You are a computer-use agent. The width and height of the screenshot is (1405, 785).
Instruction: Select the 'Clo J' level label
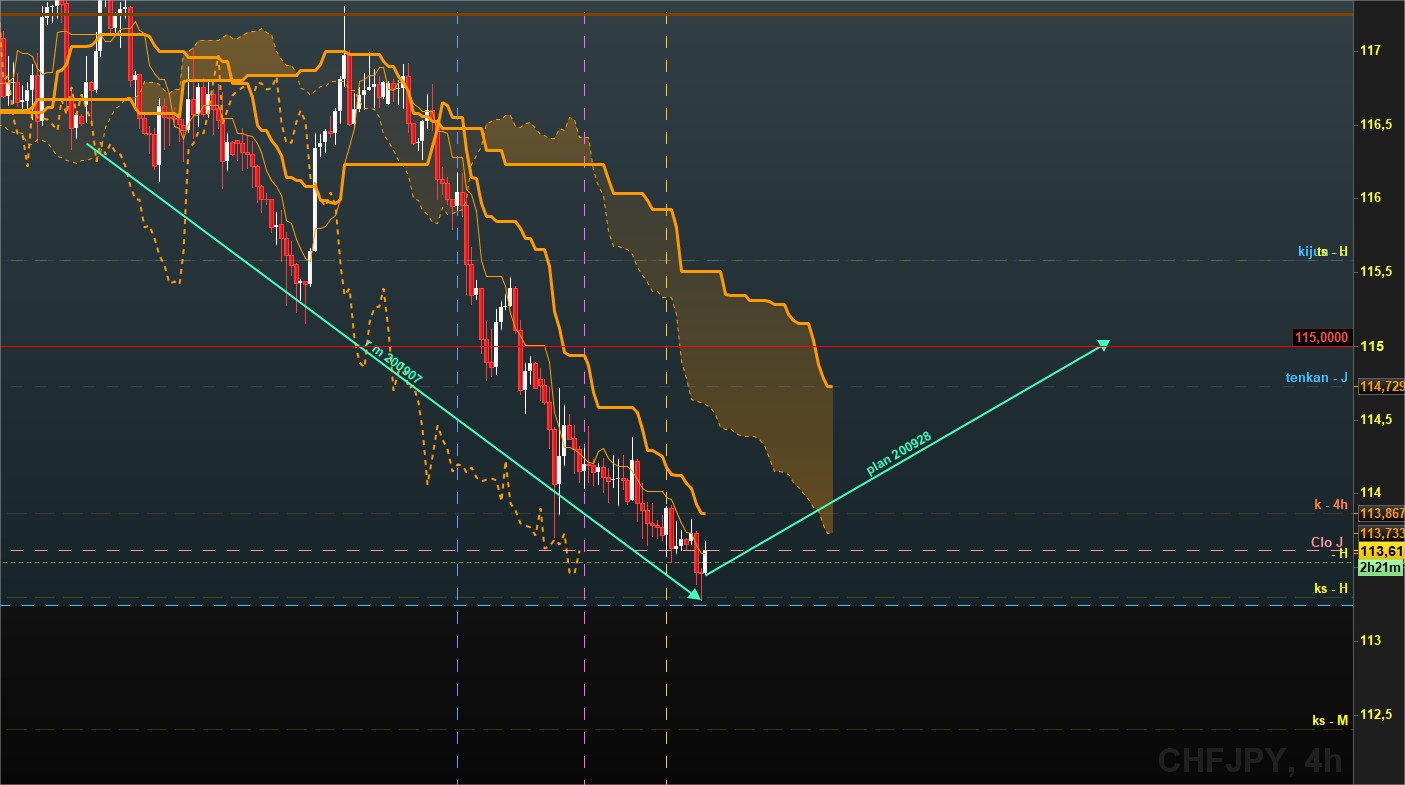pyautogui.click(x=1327, y=542)
